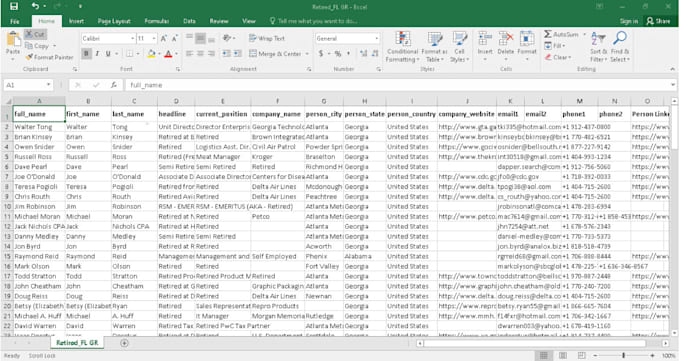Toggle Wrap Text
This screenshot has height=361, width=680.
pos(267,38)
